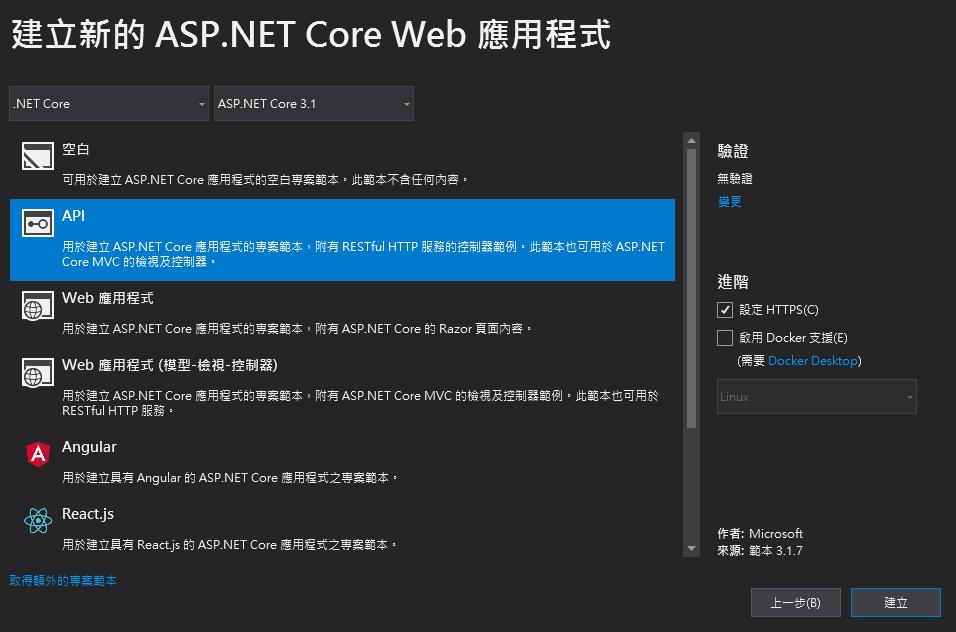
Task: Select Web 應用程式 (模型-檢視-控制器) title
Action: click(169, 365)
